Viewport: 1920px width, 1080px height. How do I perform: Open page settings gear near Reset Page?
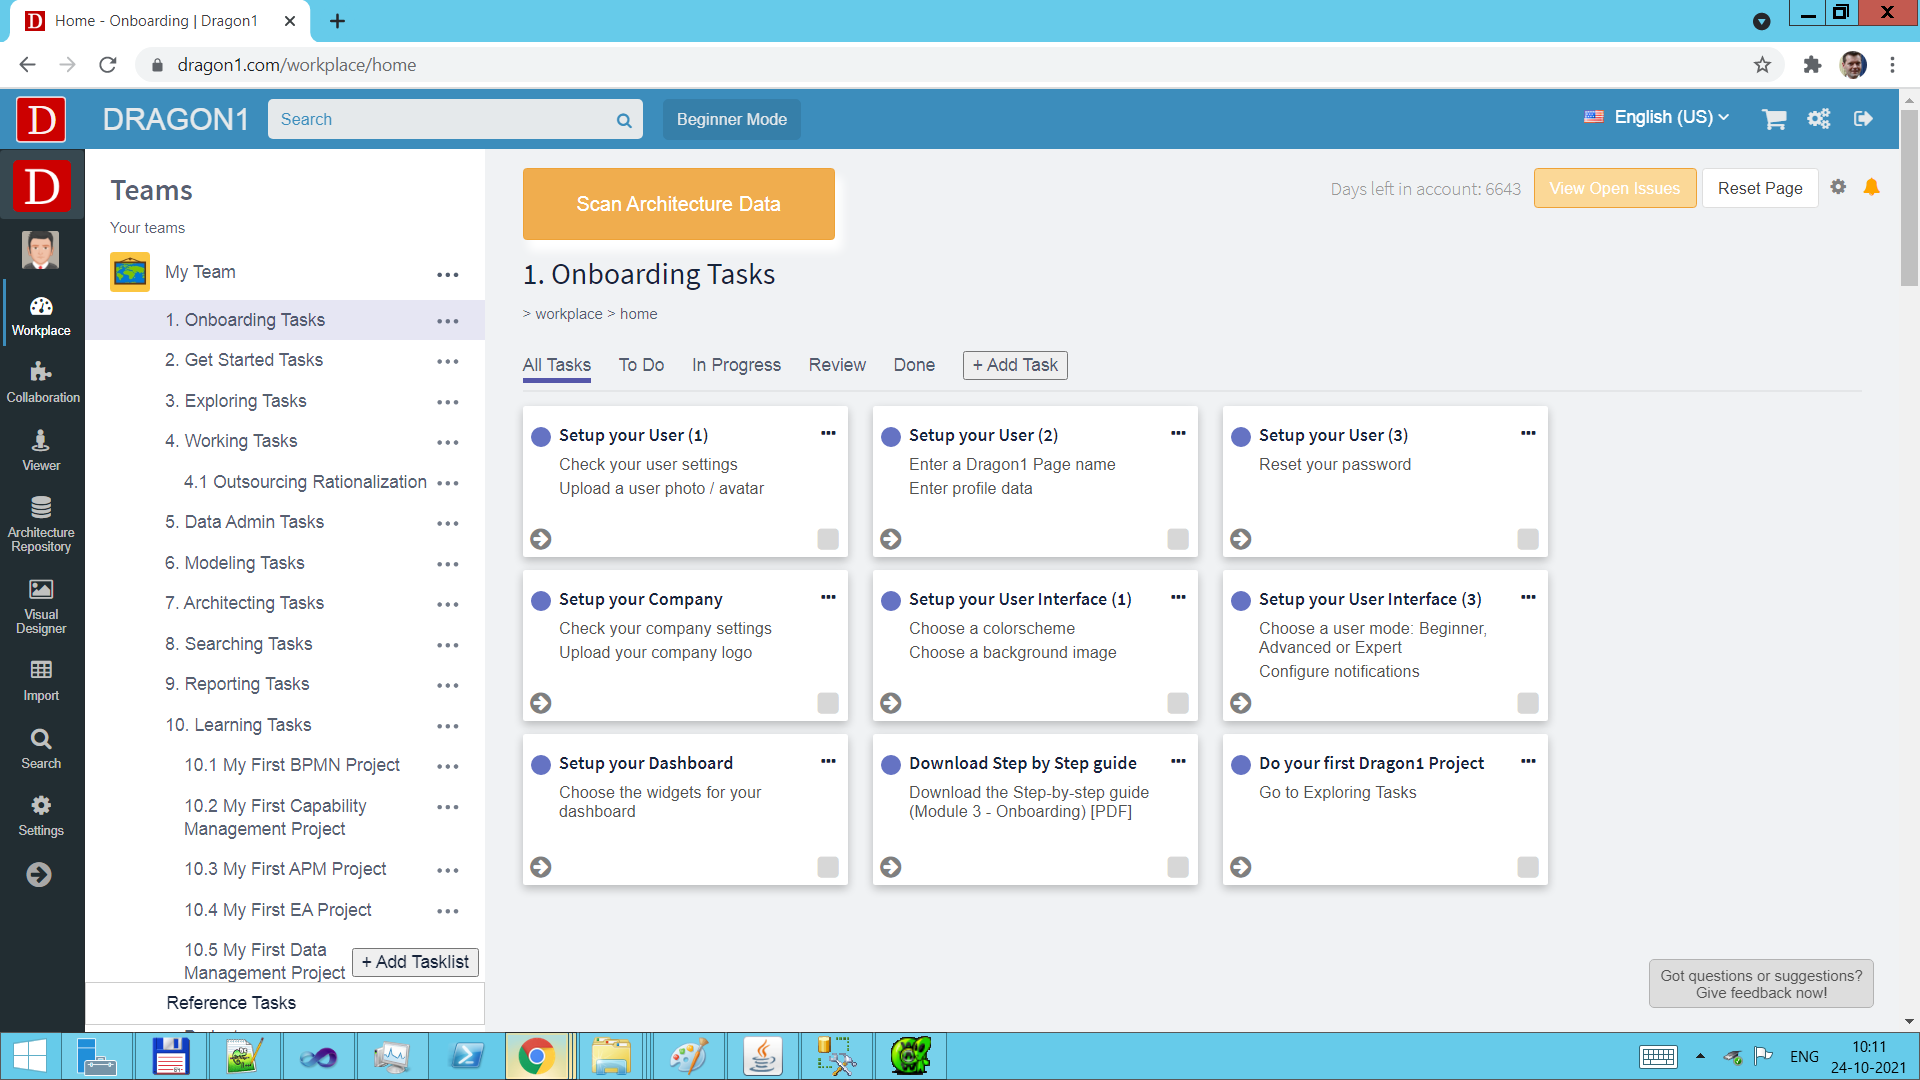pyautogui.click(x=1838, y=187)
